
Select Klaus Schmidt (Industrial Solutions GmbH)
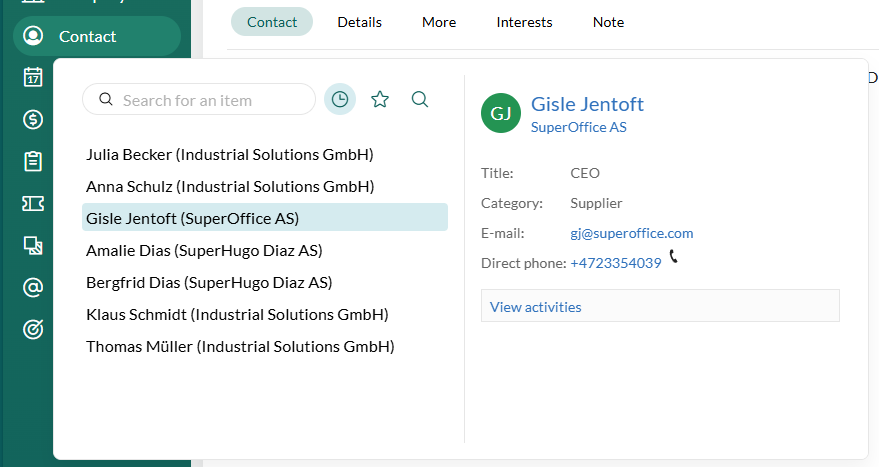[x=237, y=315]
